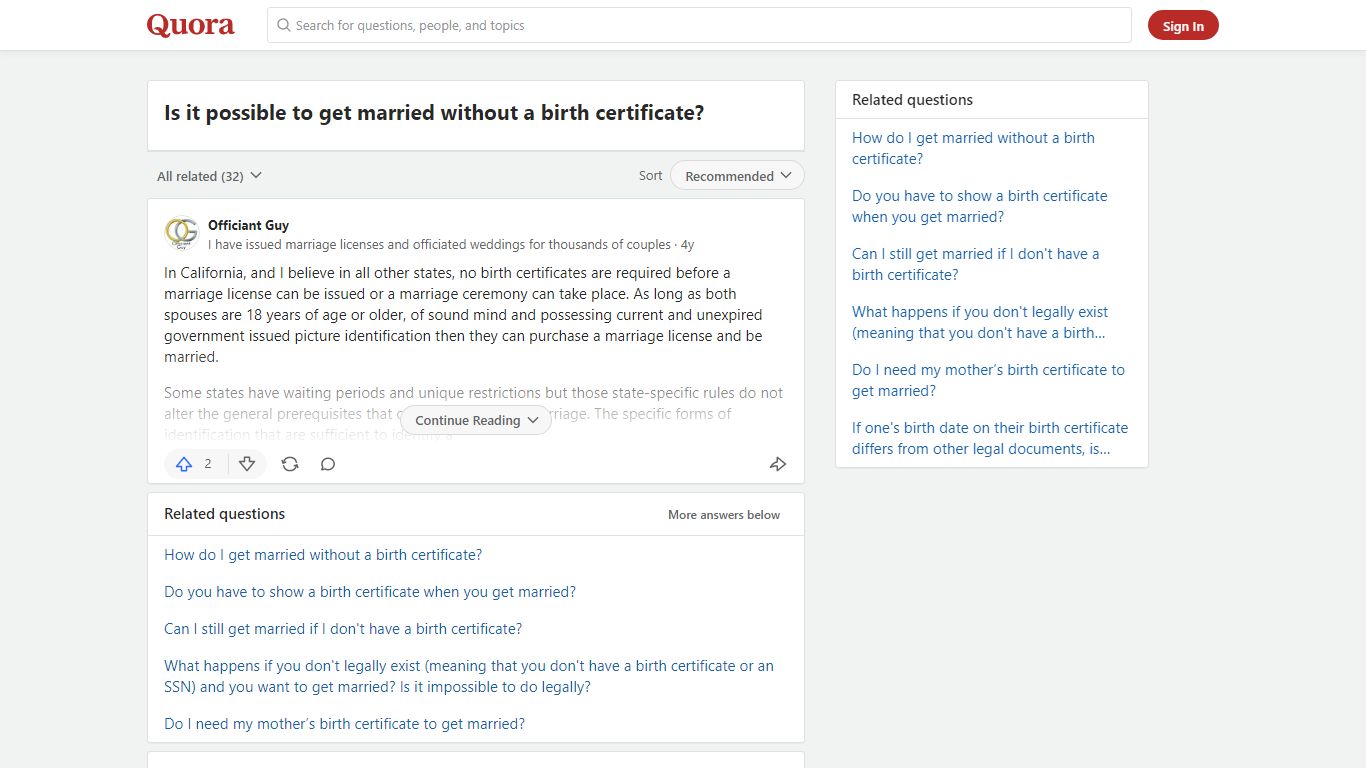Viewport: 1366px width, 768px height.
Task: Expand answer with Continue Reading
Action: 476,420
